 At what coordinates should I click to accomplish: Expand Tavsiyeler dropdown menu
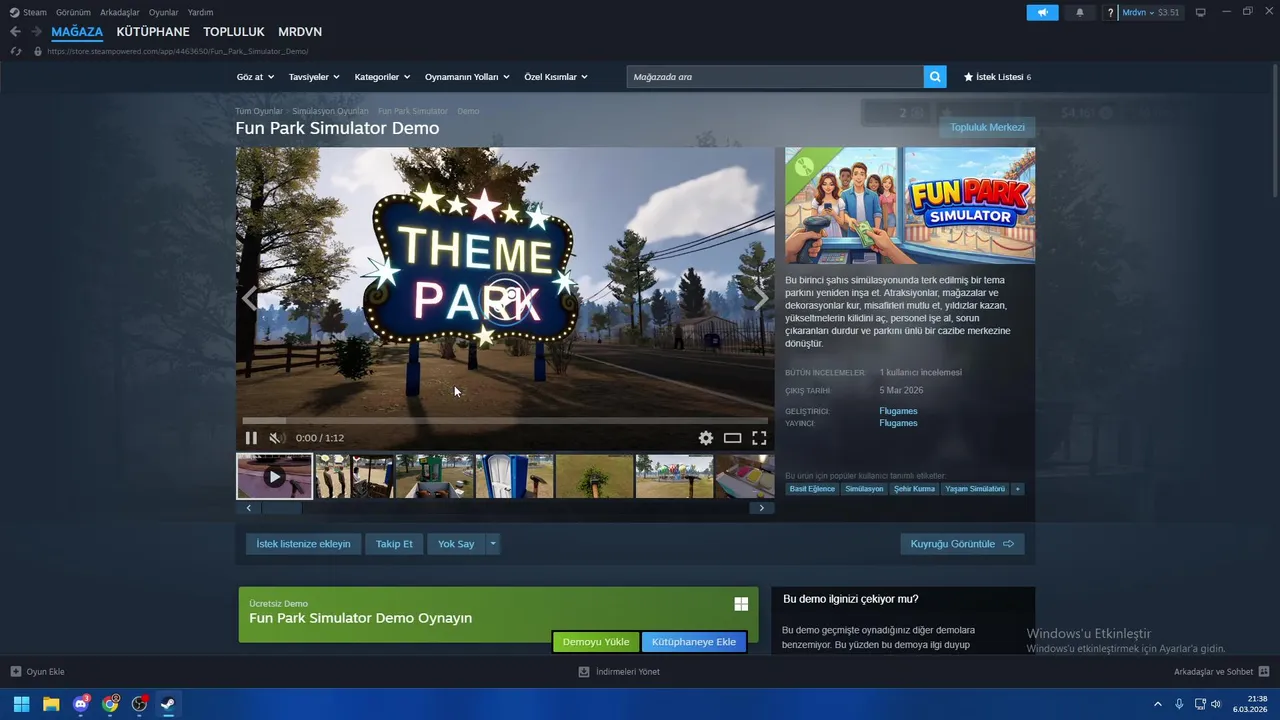pyautogui.click(x=314, y=77)
